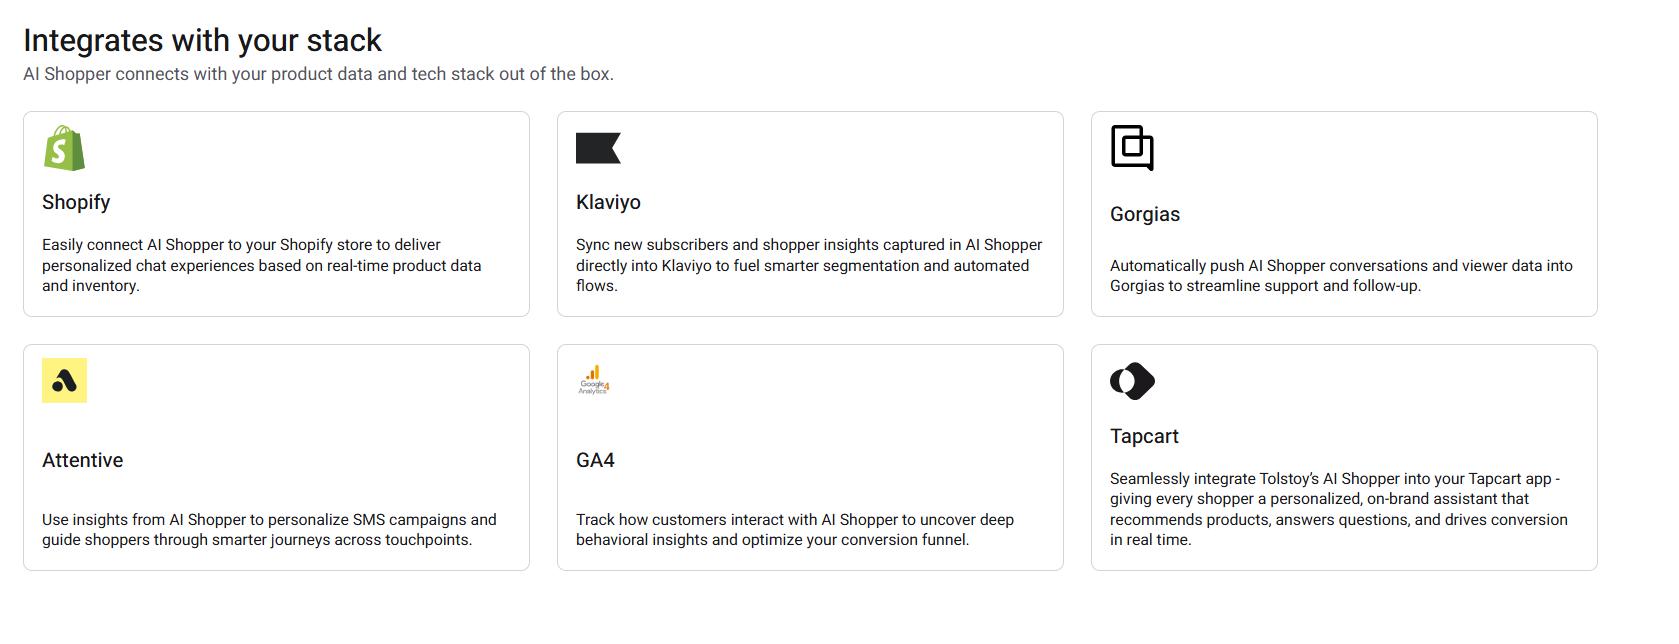Click the Attentive heading label
This screenshot has width=1679, height=644.
click(x=82, y=460)
